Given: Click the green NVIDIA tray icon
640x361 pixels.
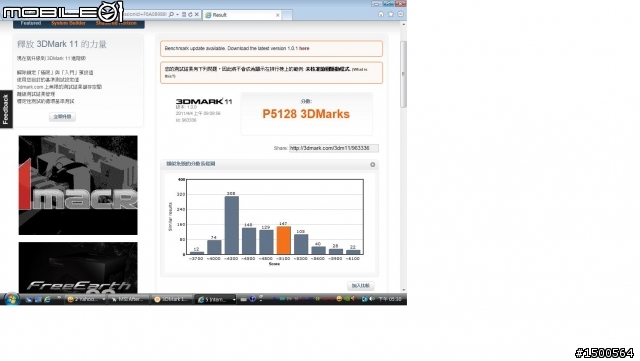Looking at the screenshot, I should point(346,299).
